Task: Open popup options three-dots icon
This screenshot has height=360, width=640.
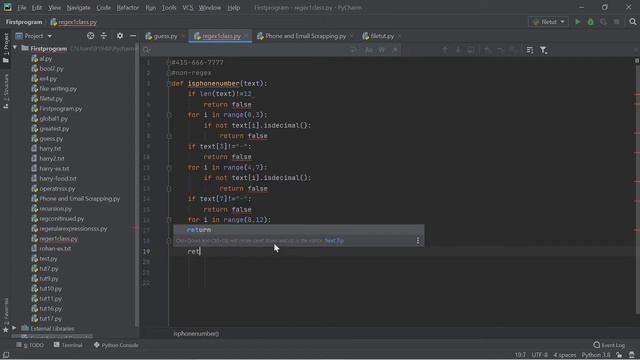Action: point(418,240)
